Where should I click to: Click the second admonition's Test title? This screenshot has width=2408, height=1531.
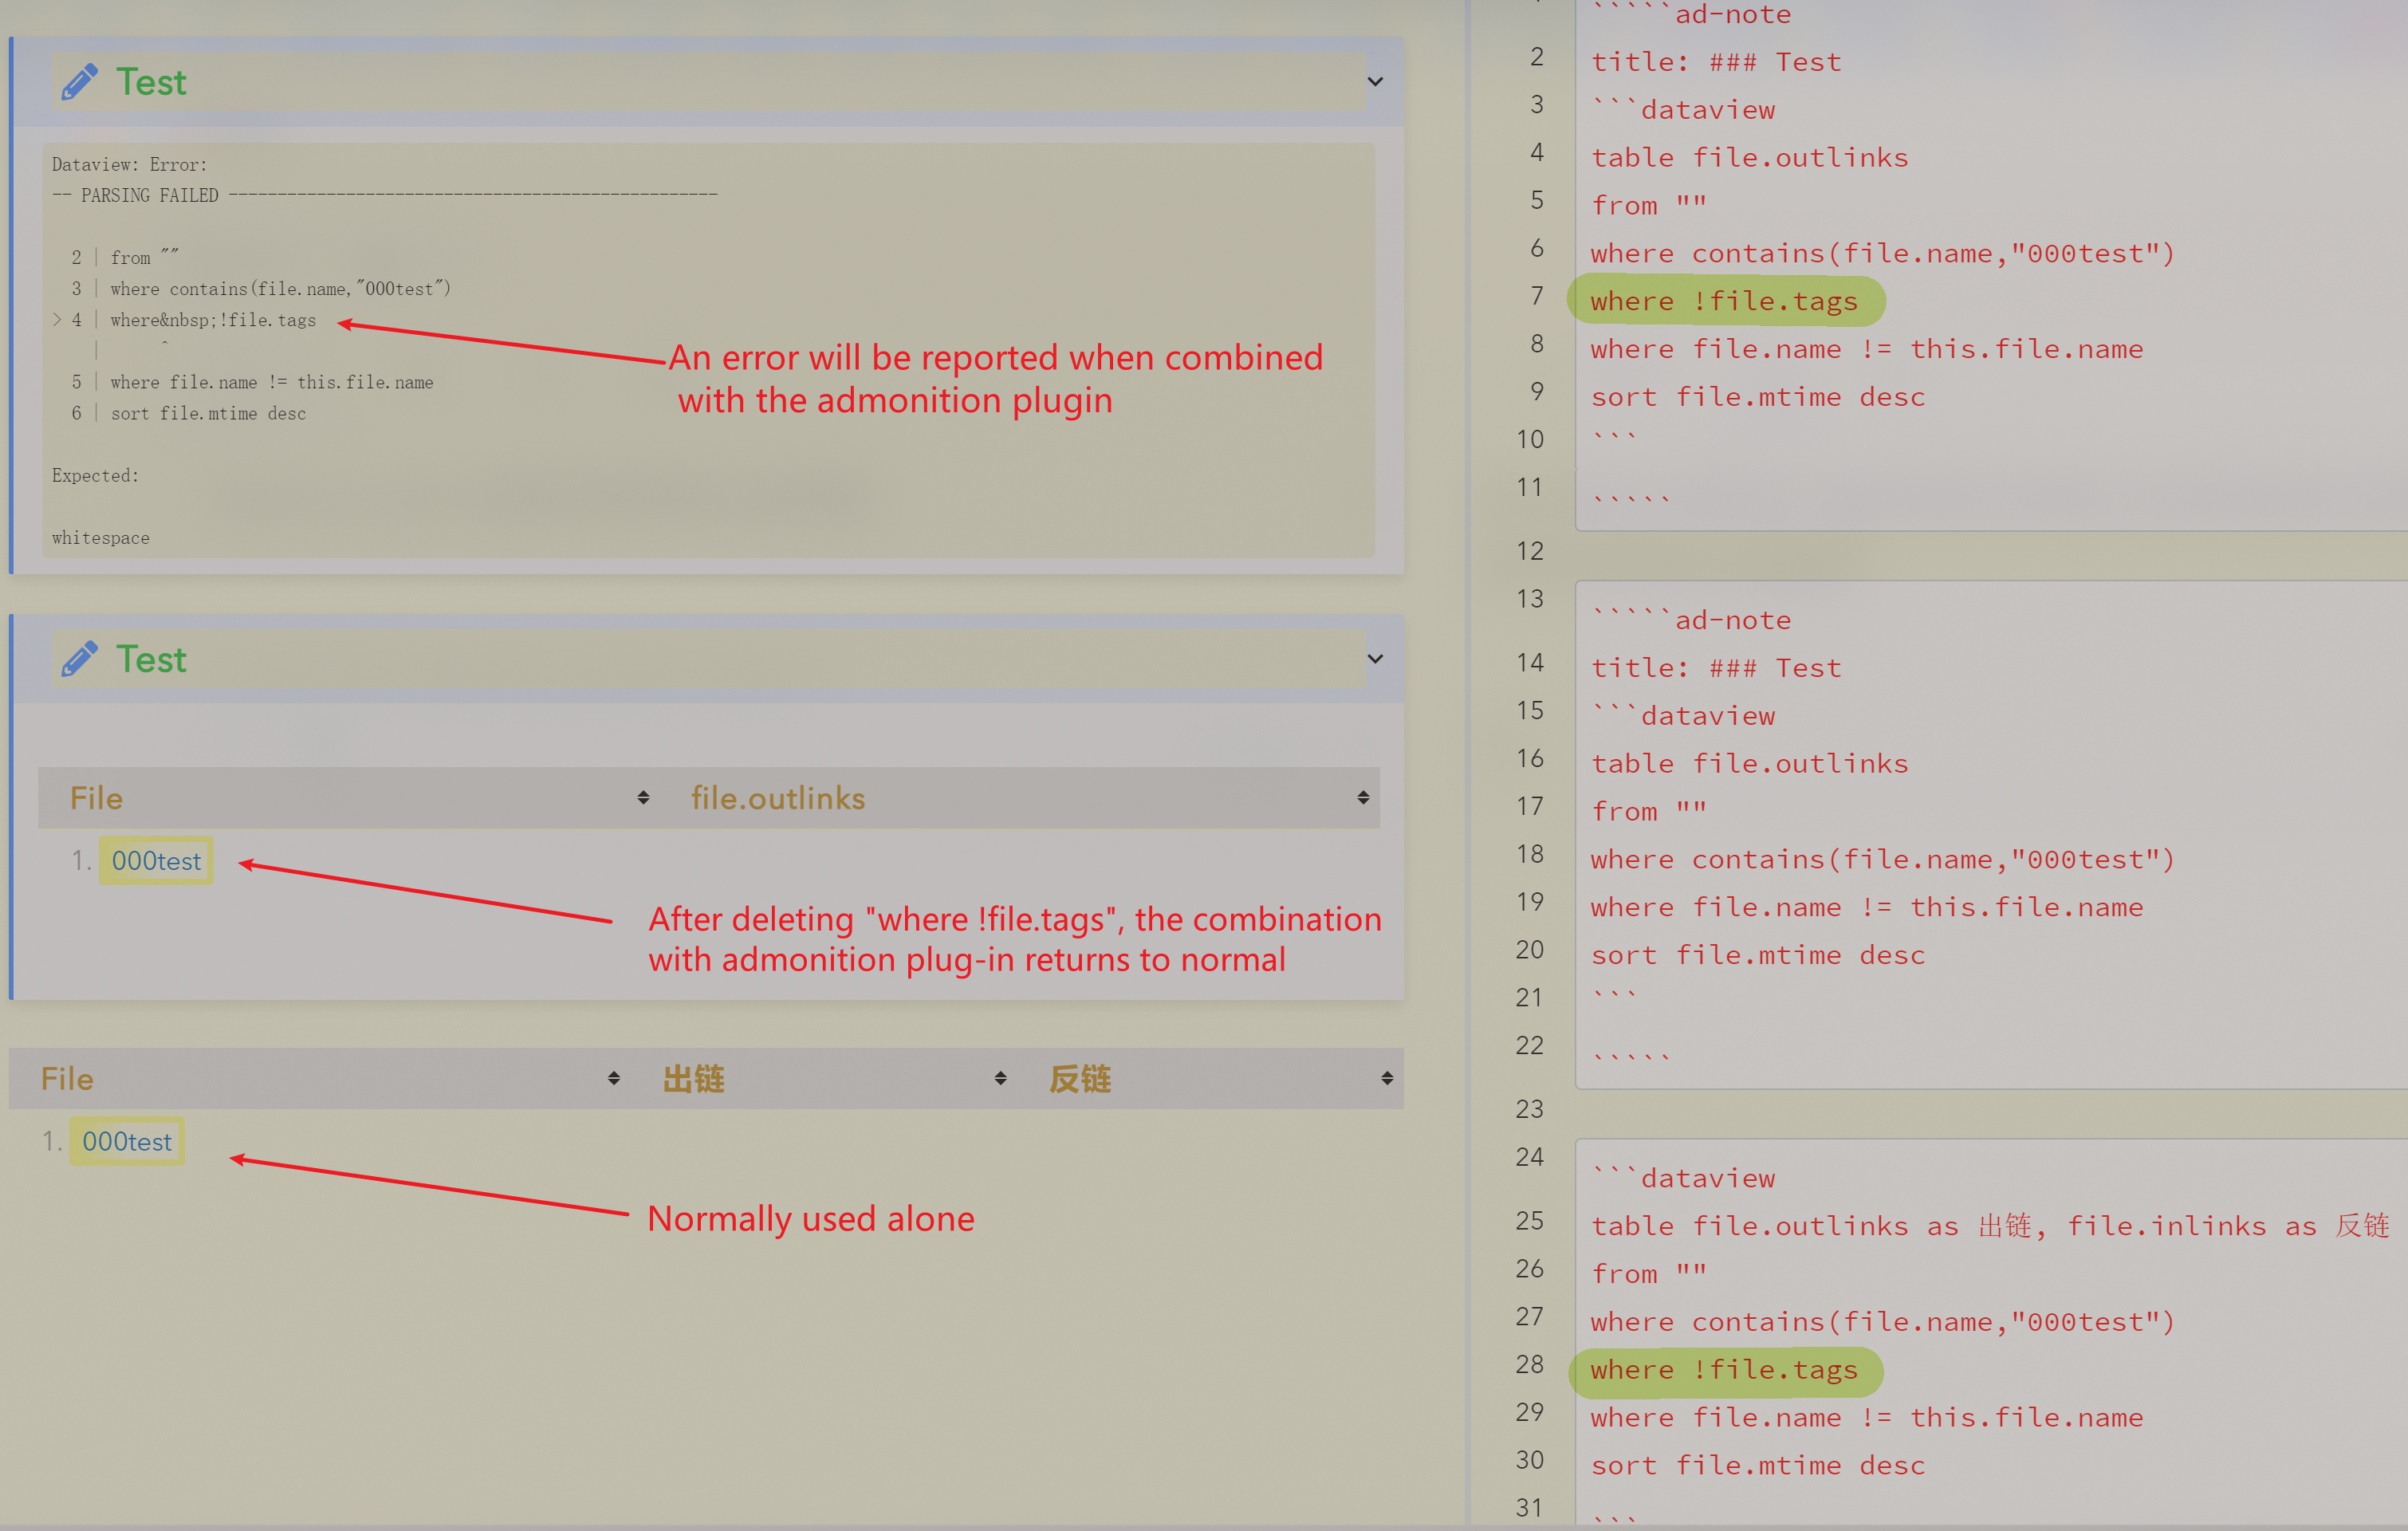tap(151, 659)
